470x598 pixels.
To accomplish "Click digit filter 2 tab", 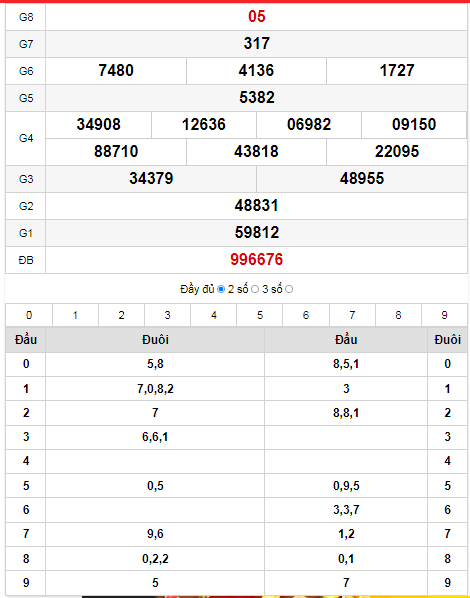I will click(121, 315).
